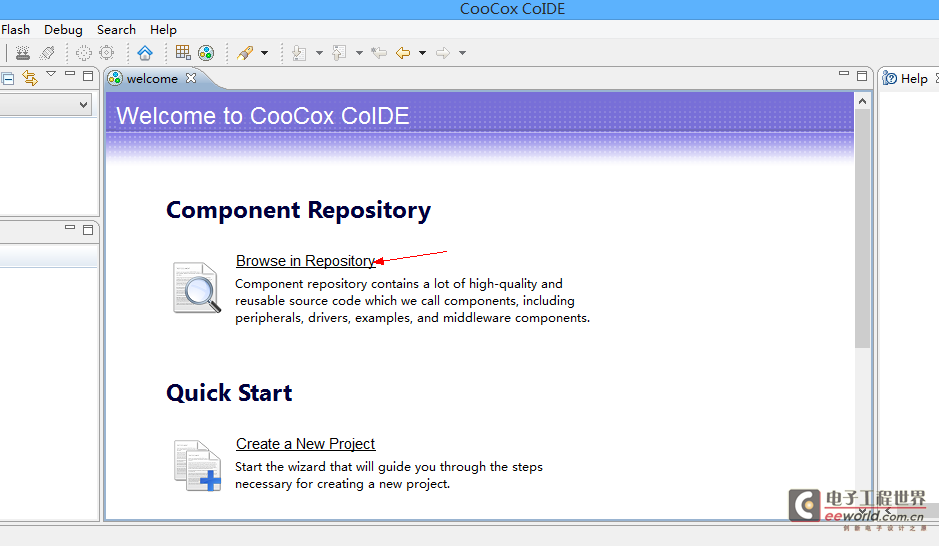Open the left panel View Menu triangle
The image size is (939, 546).
click(51, 74)
